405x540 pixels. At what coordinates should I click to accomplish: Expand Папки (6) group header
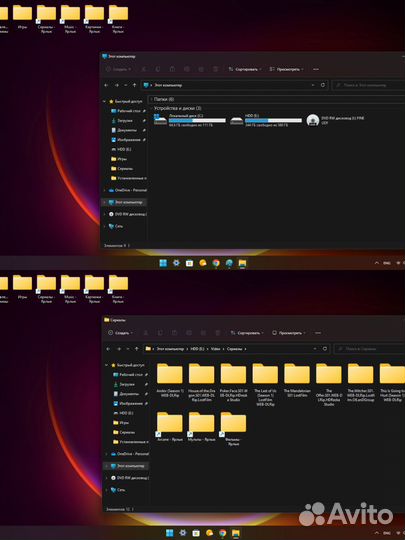pos(164,99)
